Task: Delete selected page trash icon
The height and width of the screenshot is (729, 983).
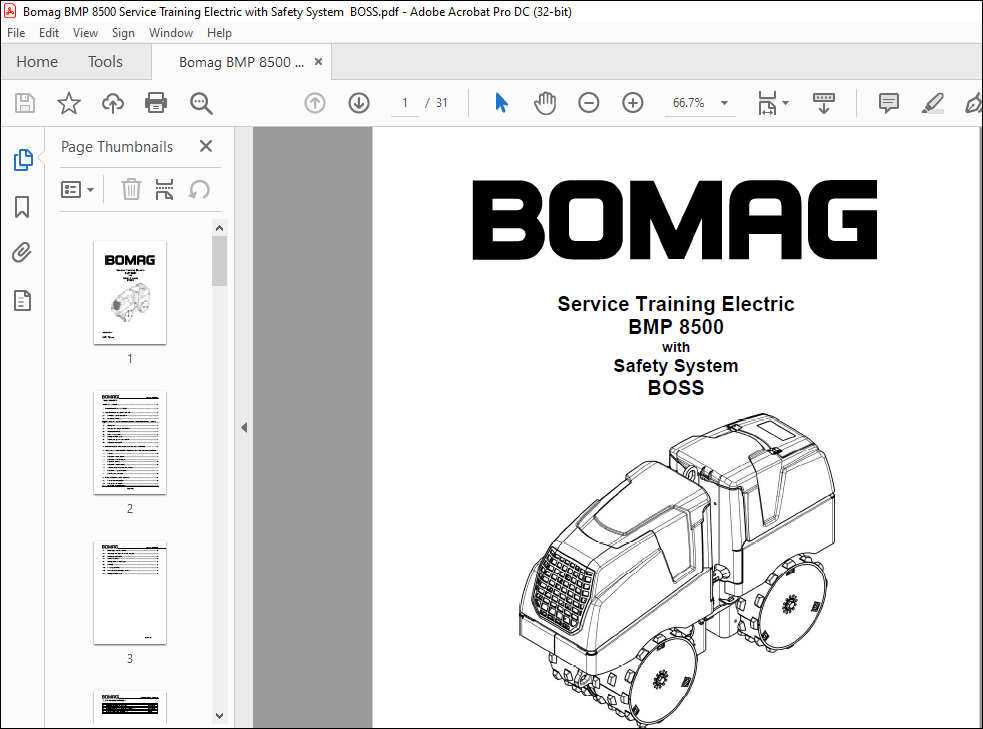Action: (x=131, y=189)
